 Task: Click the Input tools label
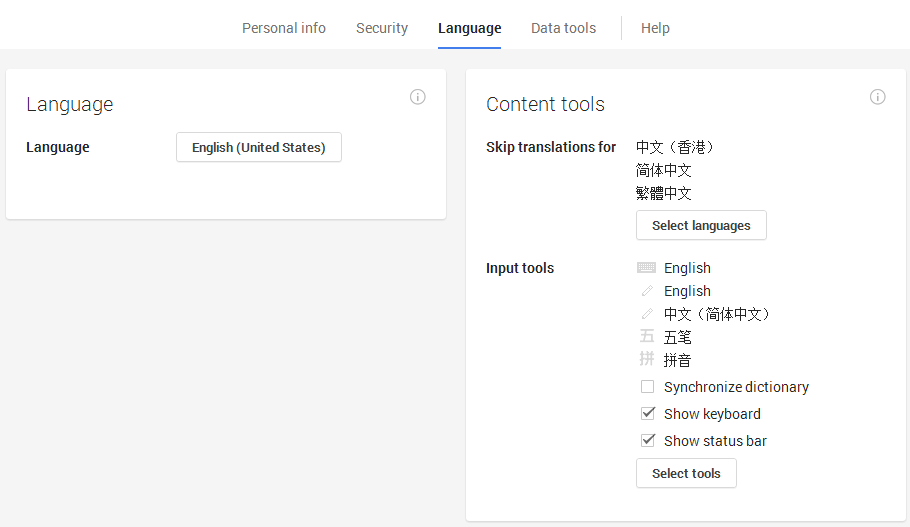pyautogui.click(x=520, y=268)
